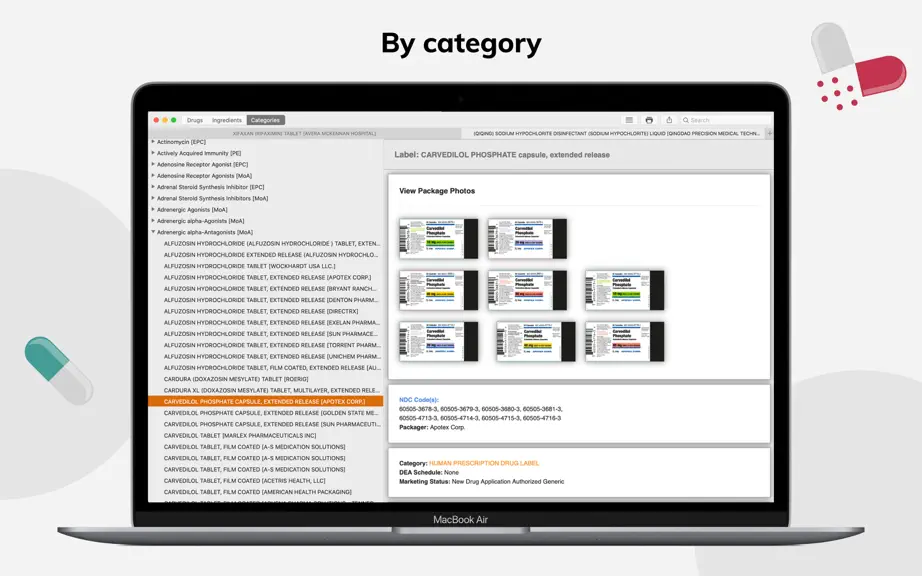Expand the Adrenergic Agonists [MoA] category
Screen dimensions: 922x576
pyautogui.click(x=153, y=209)
